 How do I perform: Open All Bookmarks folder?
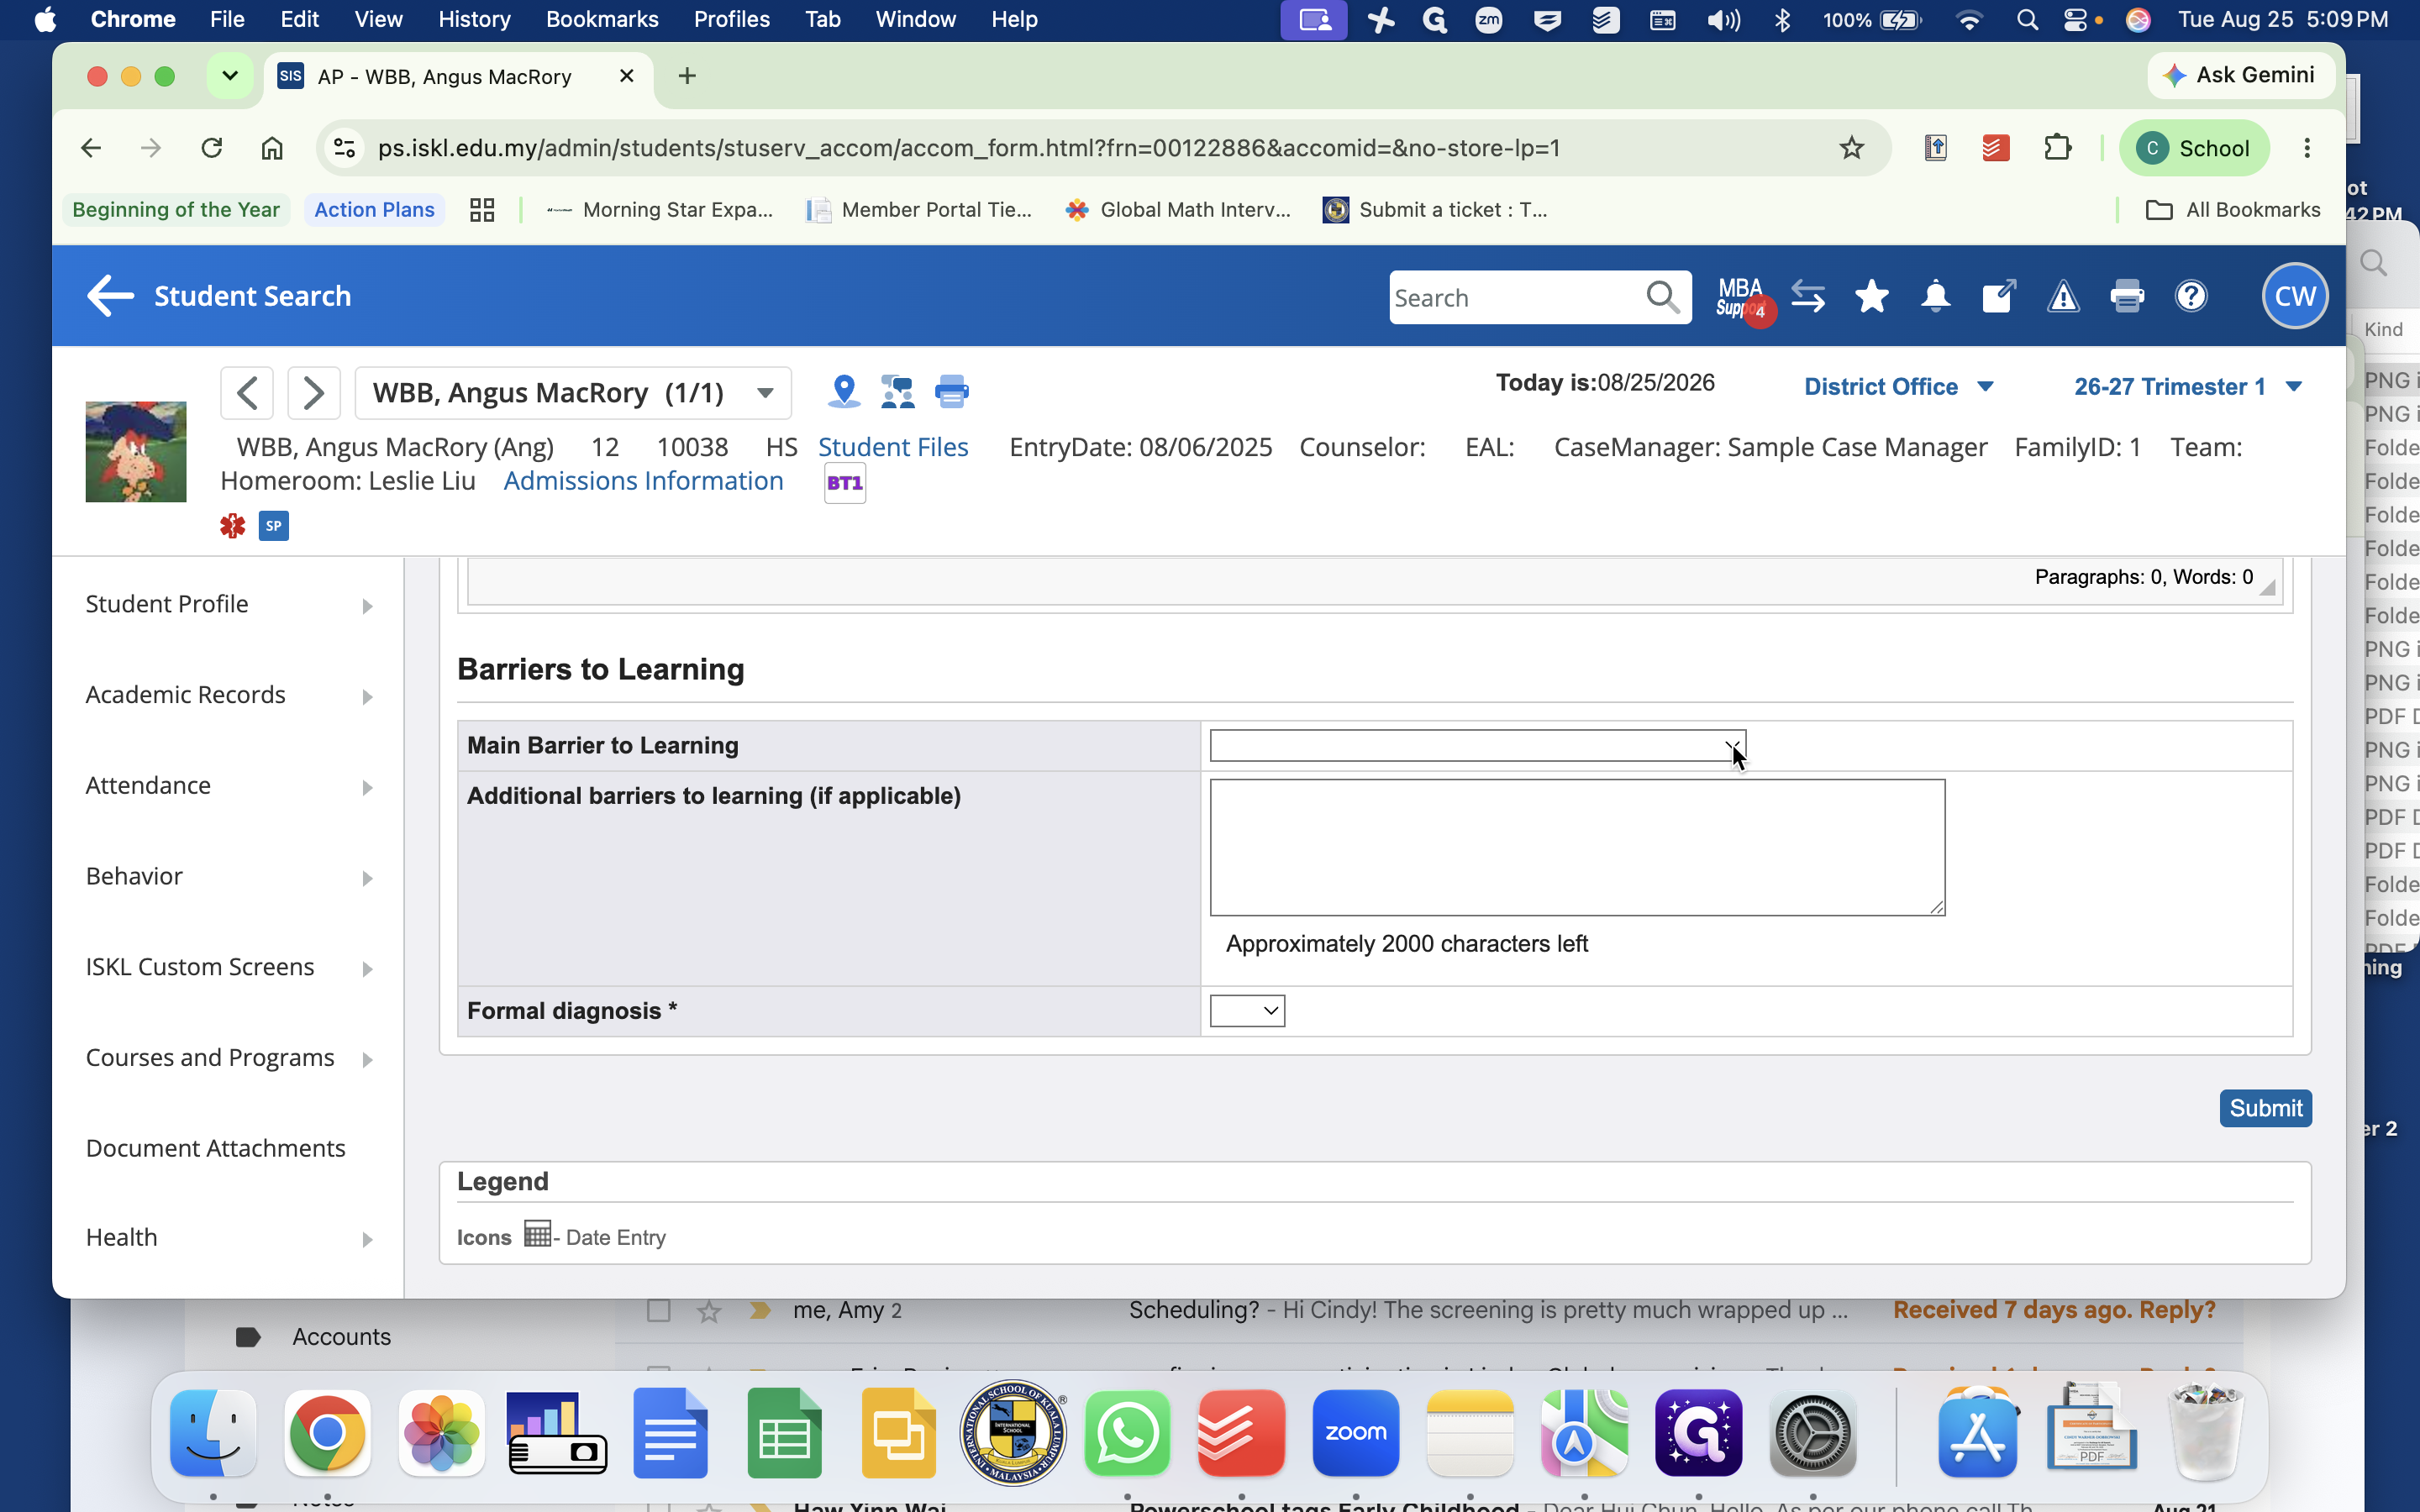pos(2233,210)
